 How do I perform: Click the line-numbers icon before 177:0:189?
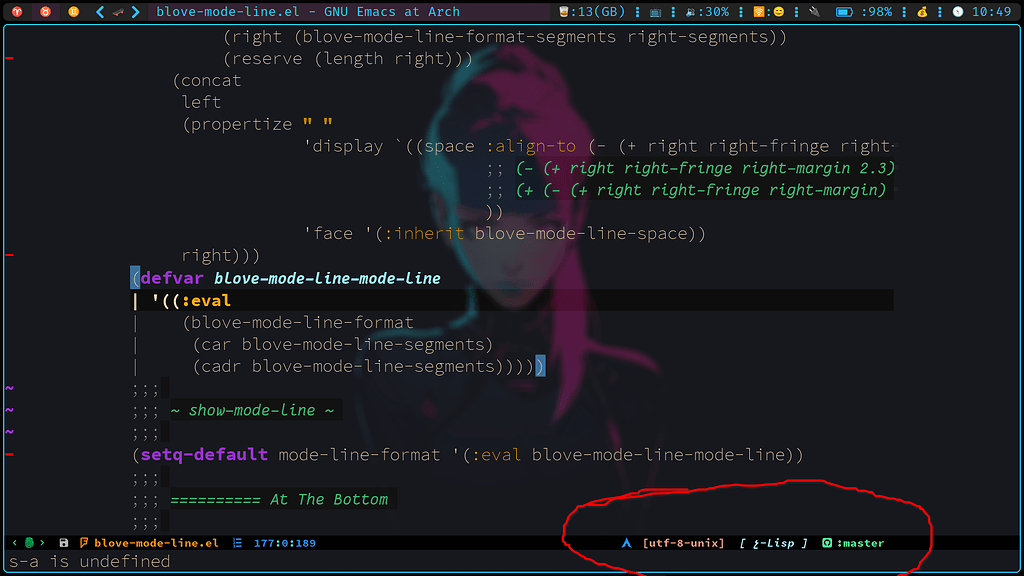pyautogui.click(x=237, y=543)
